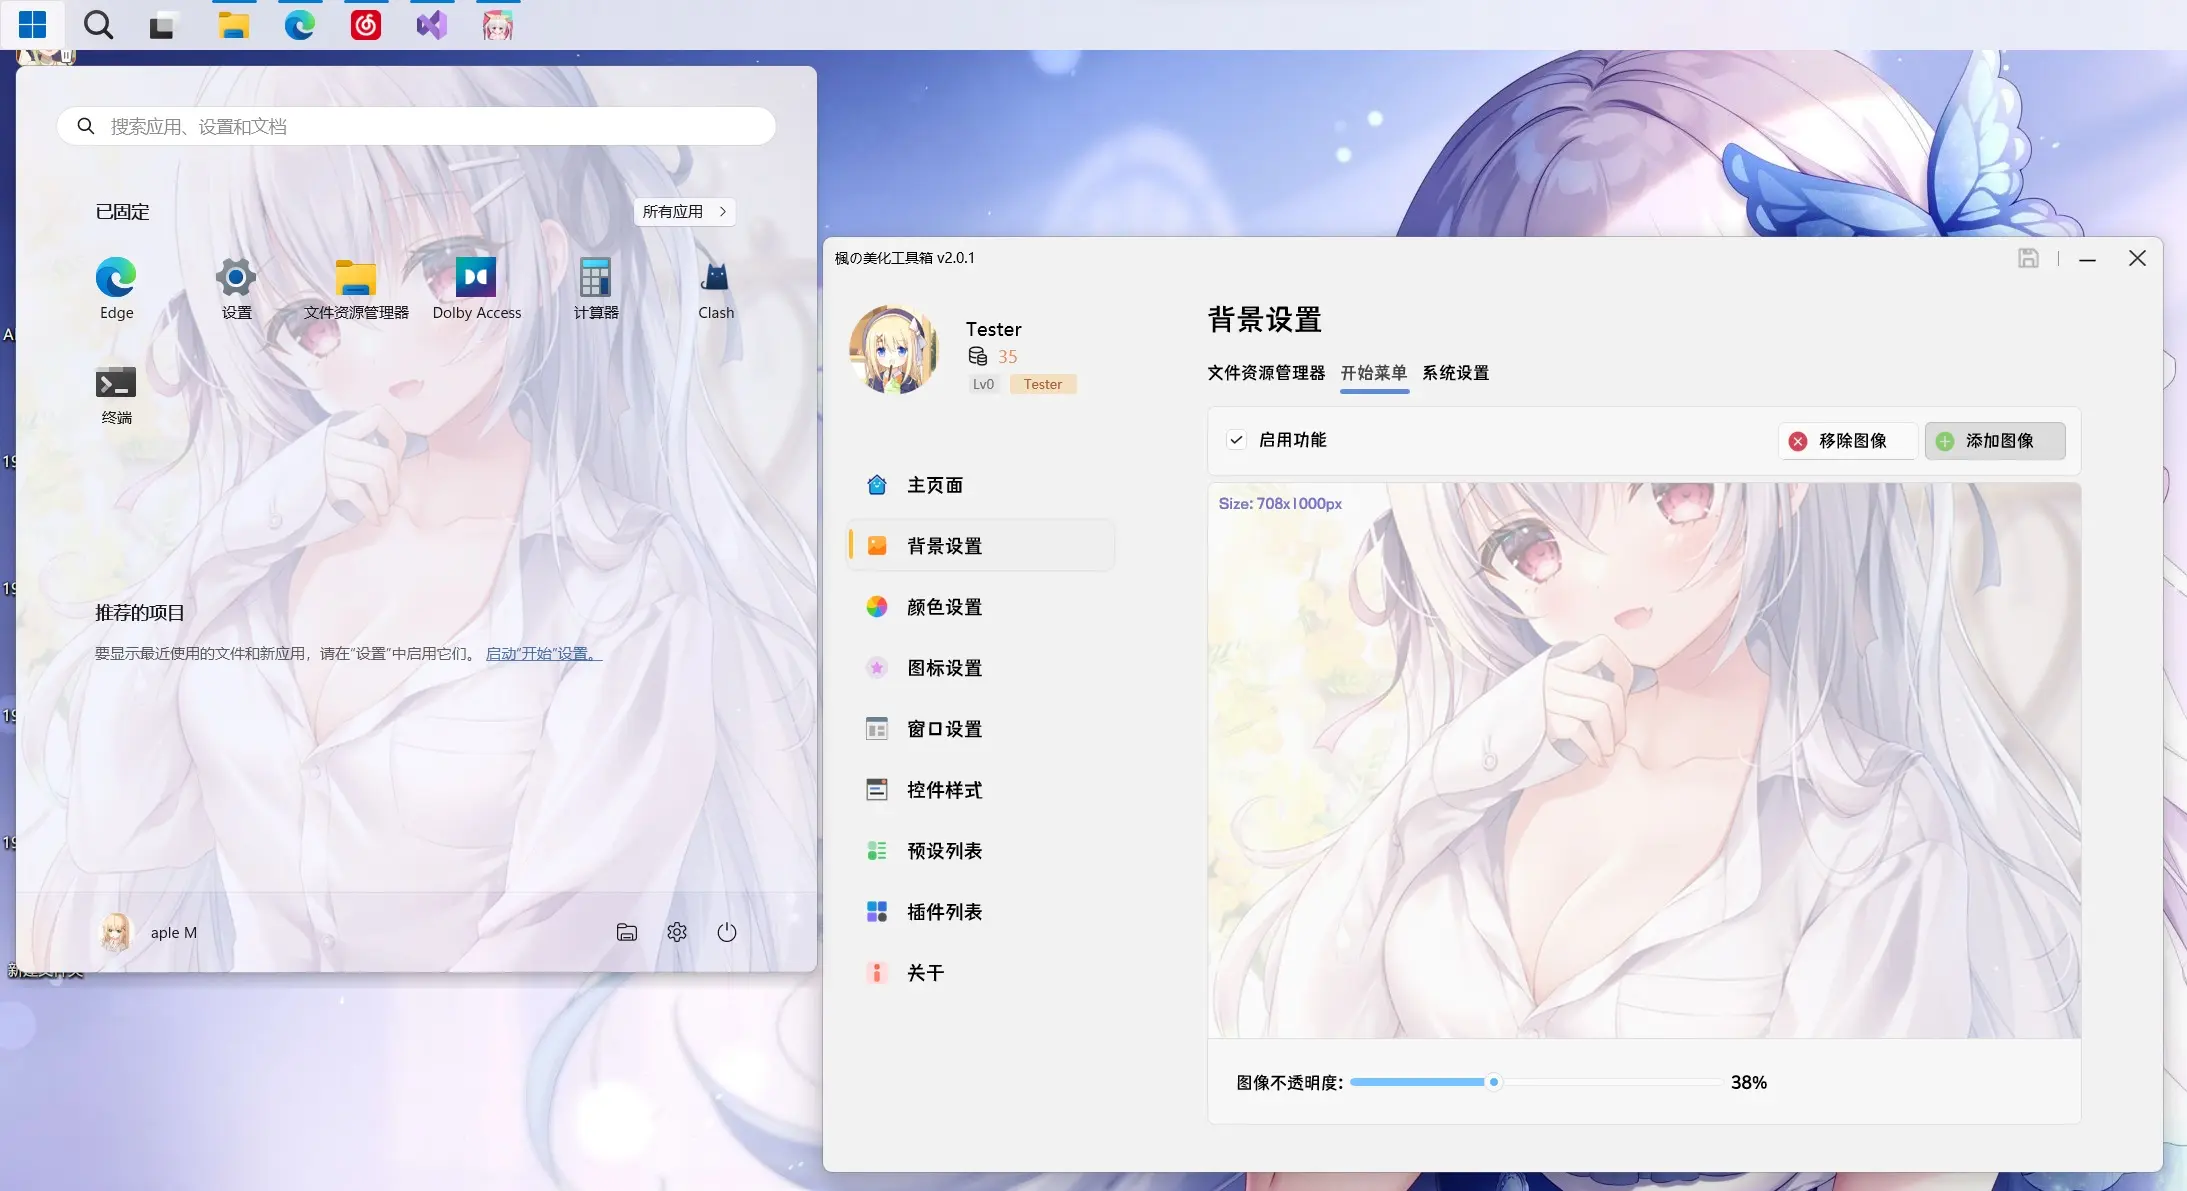
Task: Click the 添加图像 button
Action: point(1995,441)
